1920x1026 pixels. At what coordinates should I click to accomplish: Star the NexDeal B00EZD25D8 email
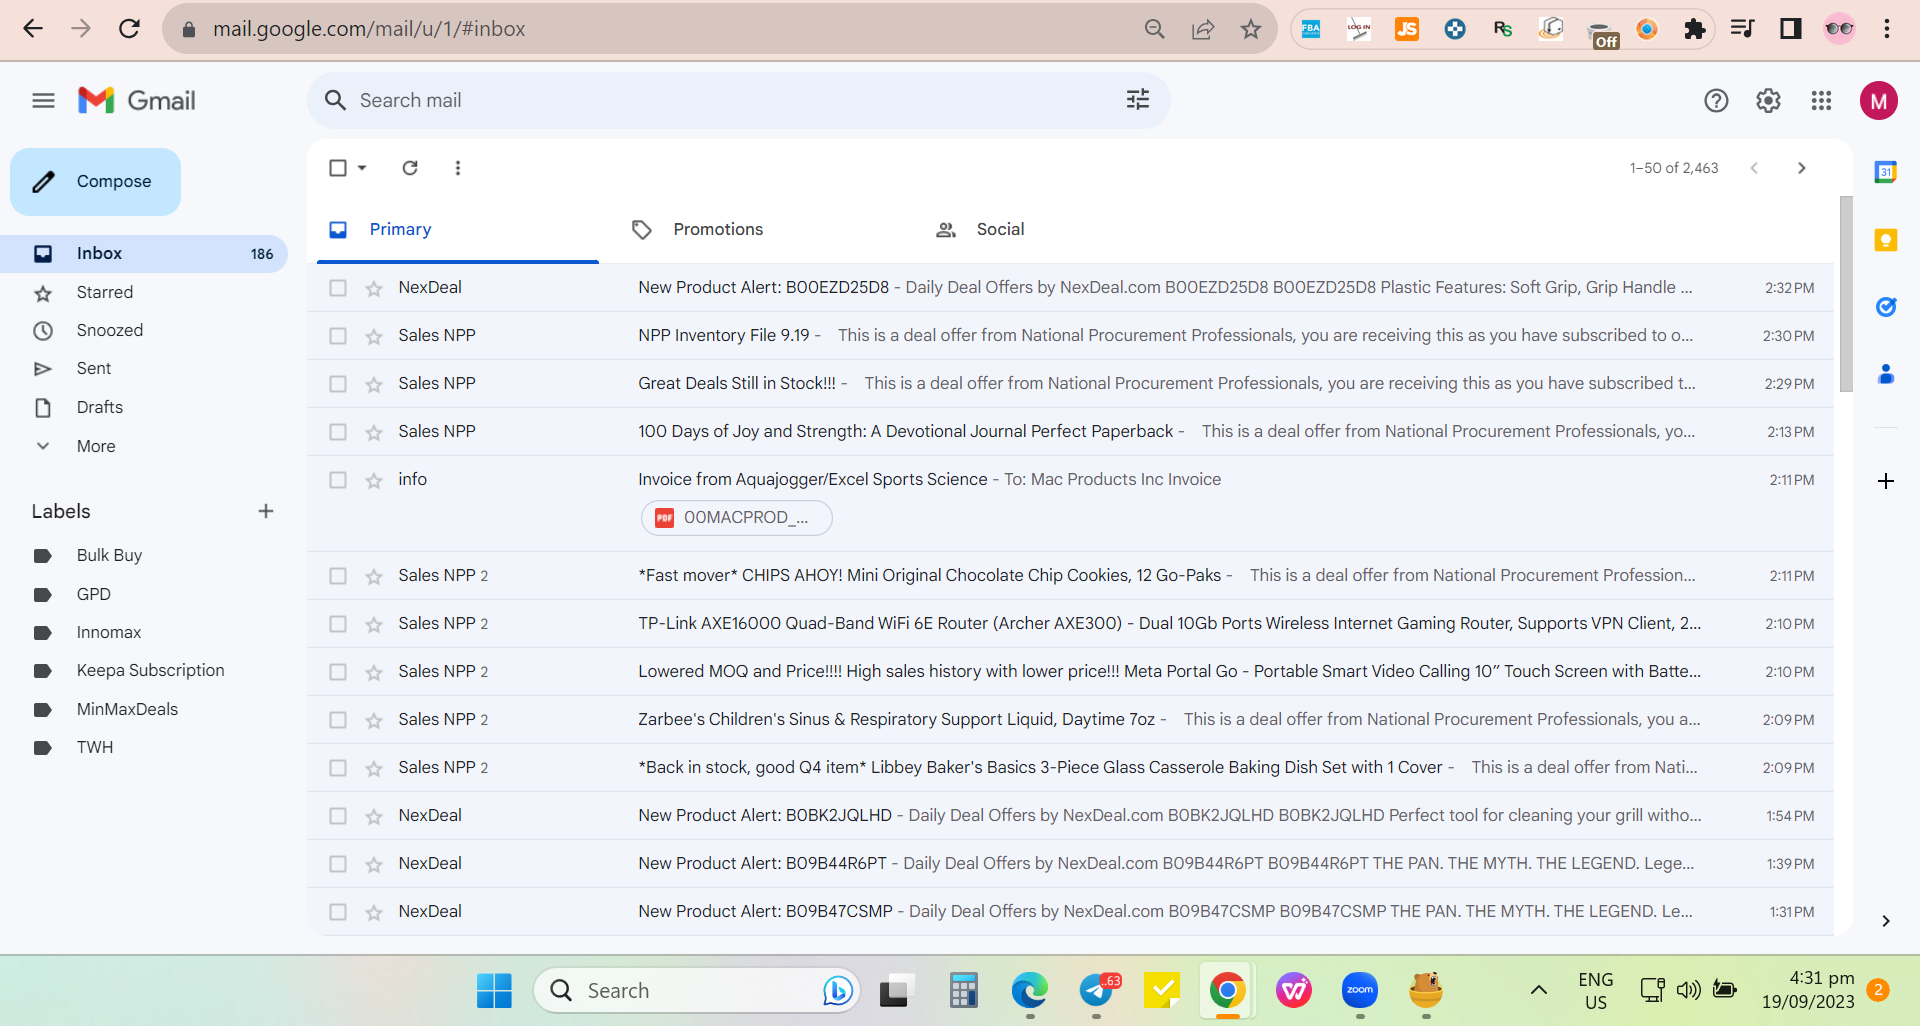point(374,288)
